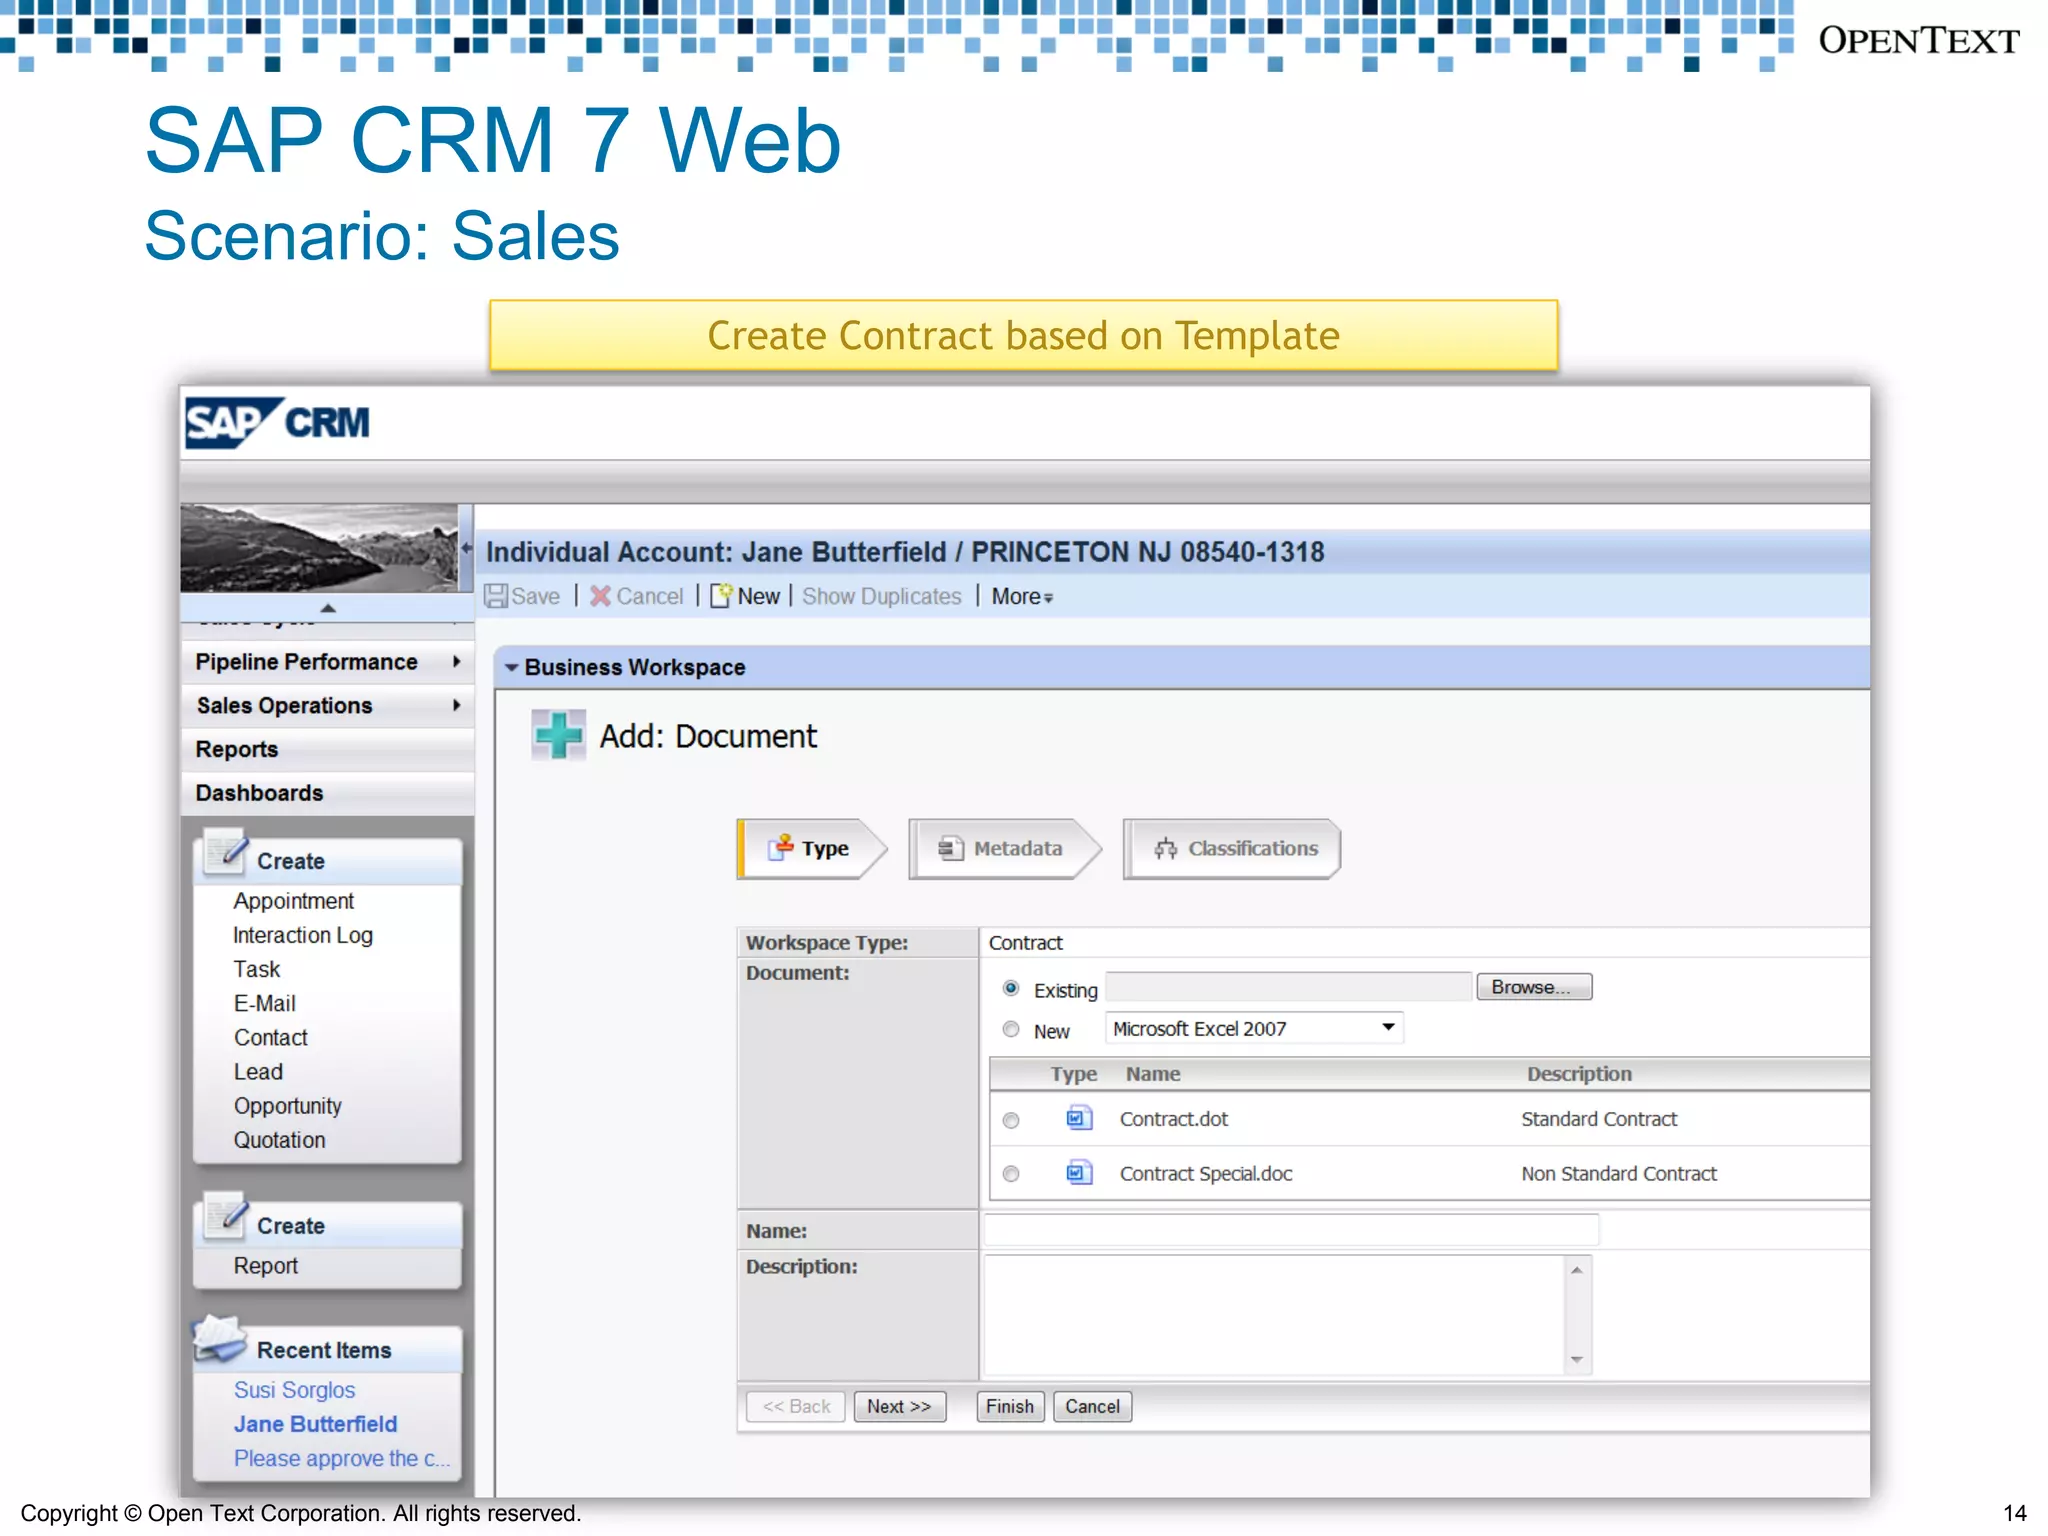Click the << Back button
This screenshot has width=2048, height=1536.
[796, 1406]
